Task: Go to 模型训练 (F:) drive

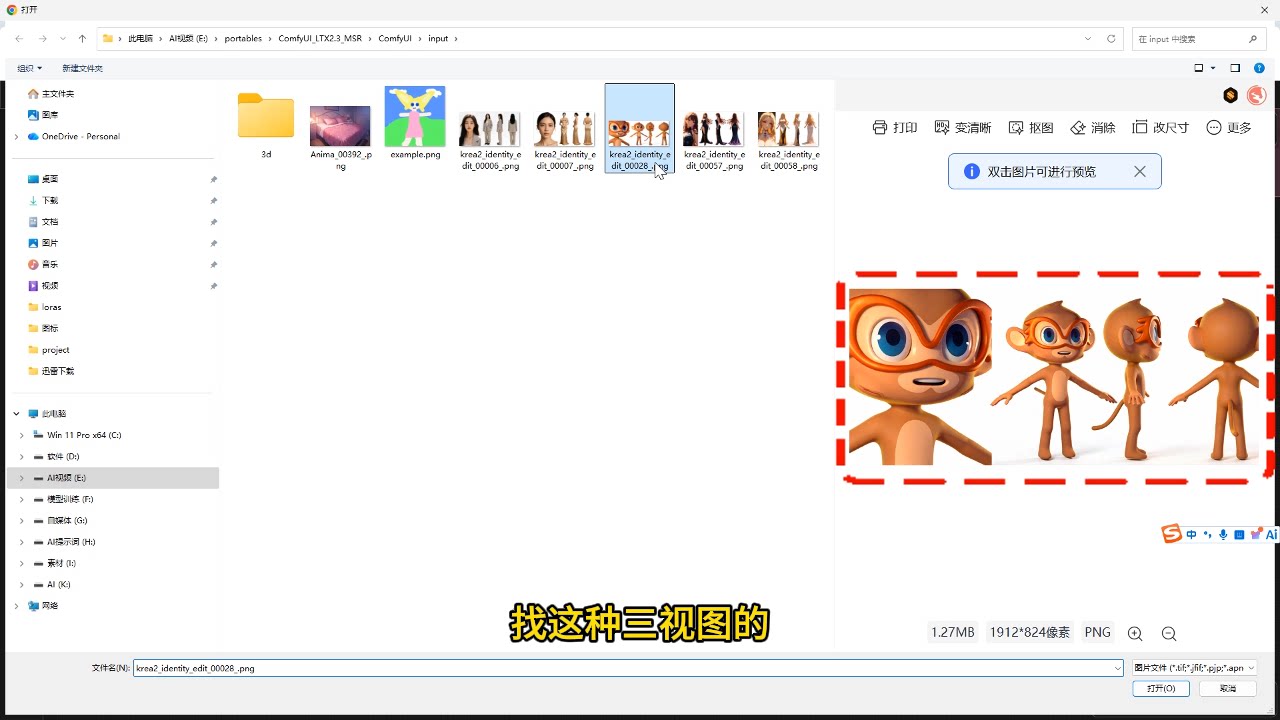Action: pos(70,499)
